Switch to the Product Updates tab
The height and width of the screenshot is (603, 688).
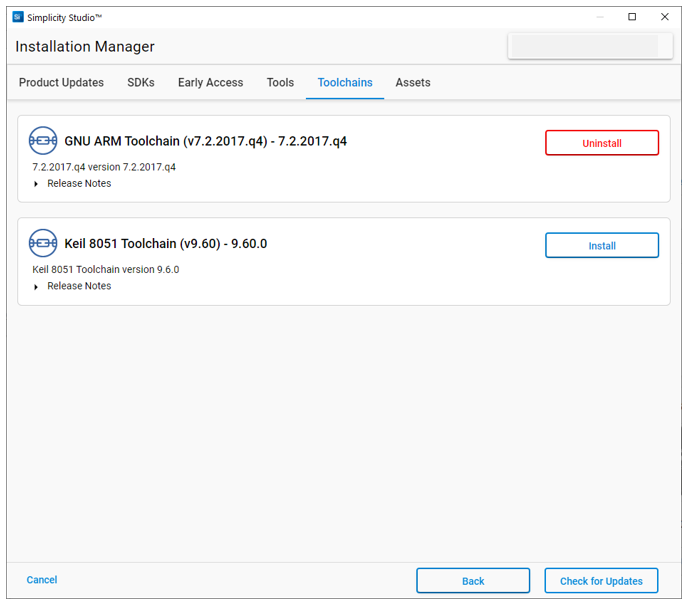tap(61, 83)
